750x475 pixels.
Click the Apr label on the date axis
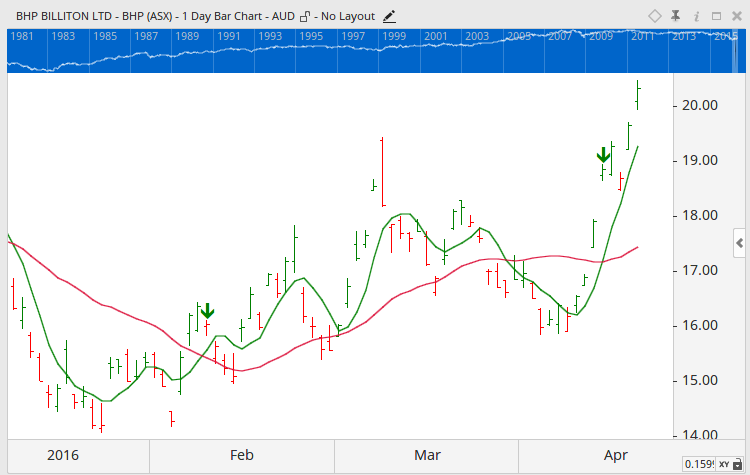pos(616,455)
